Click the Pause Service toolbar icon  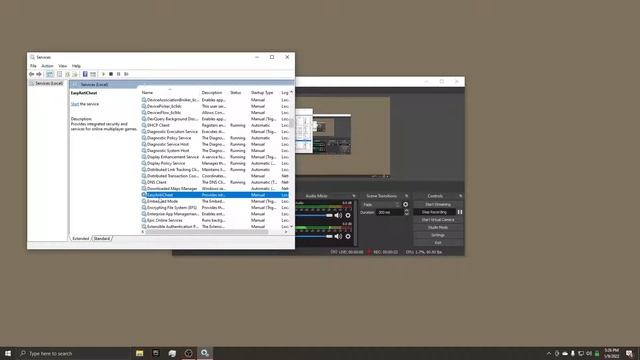click(x=119, y=74)
